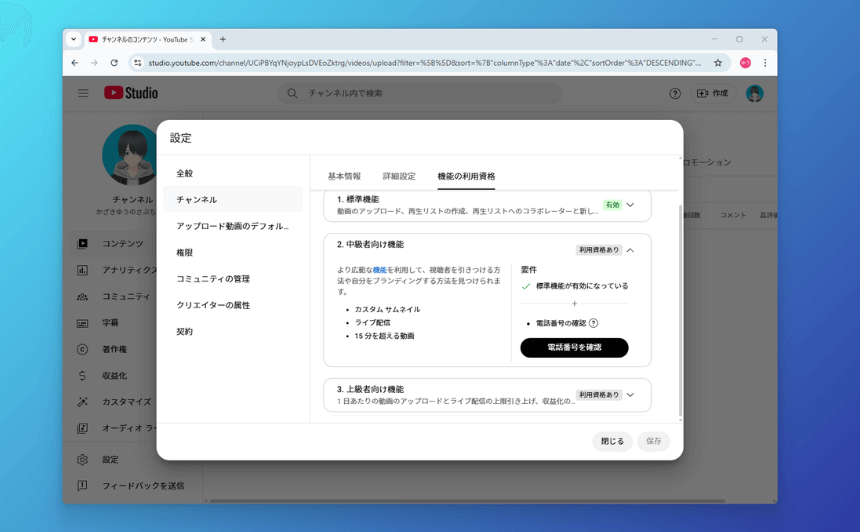Click the Chrome profile icon
The height and width of the screenshot is (532, 860).
pyautogui.click(x=745, y=63)
